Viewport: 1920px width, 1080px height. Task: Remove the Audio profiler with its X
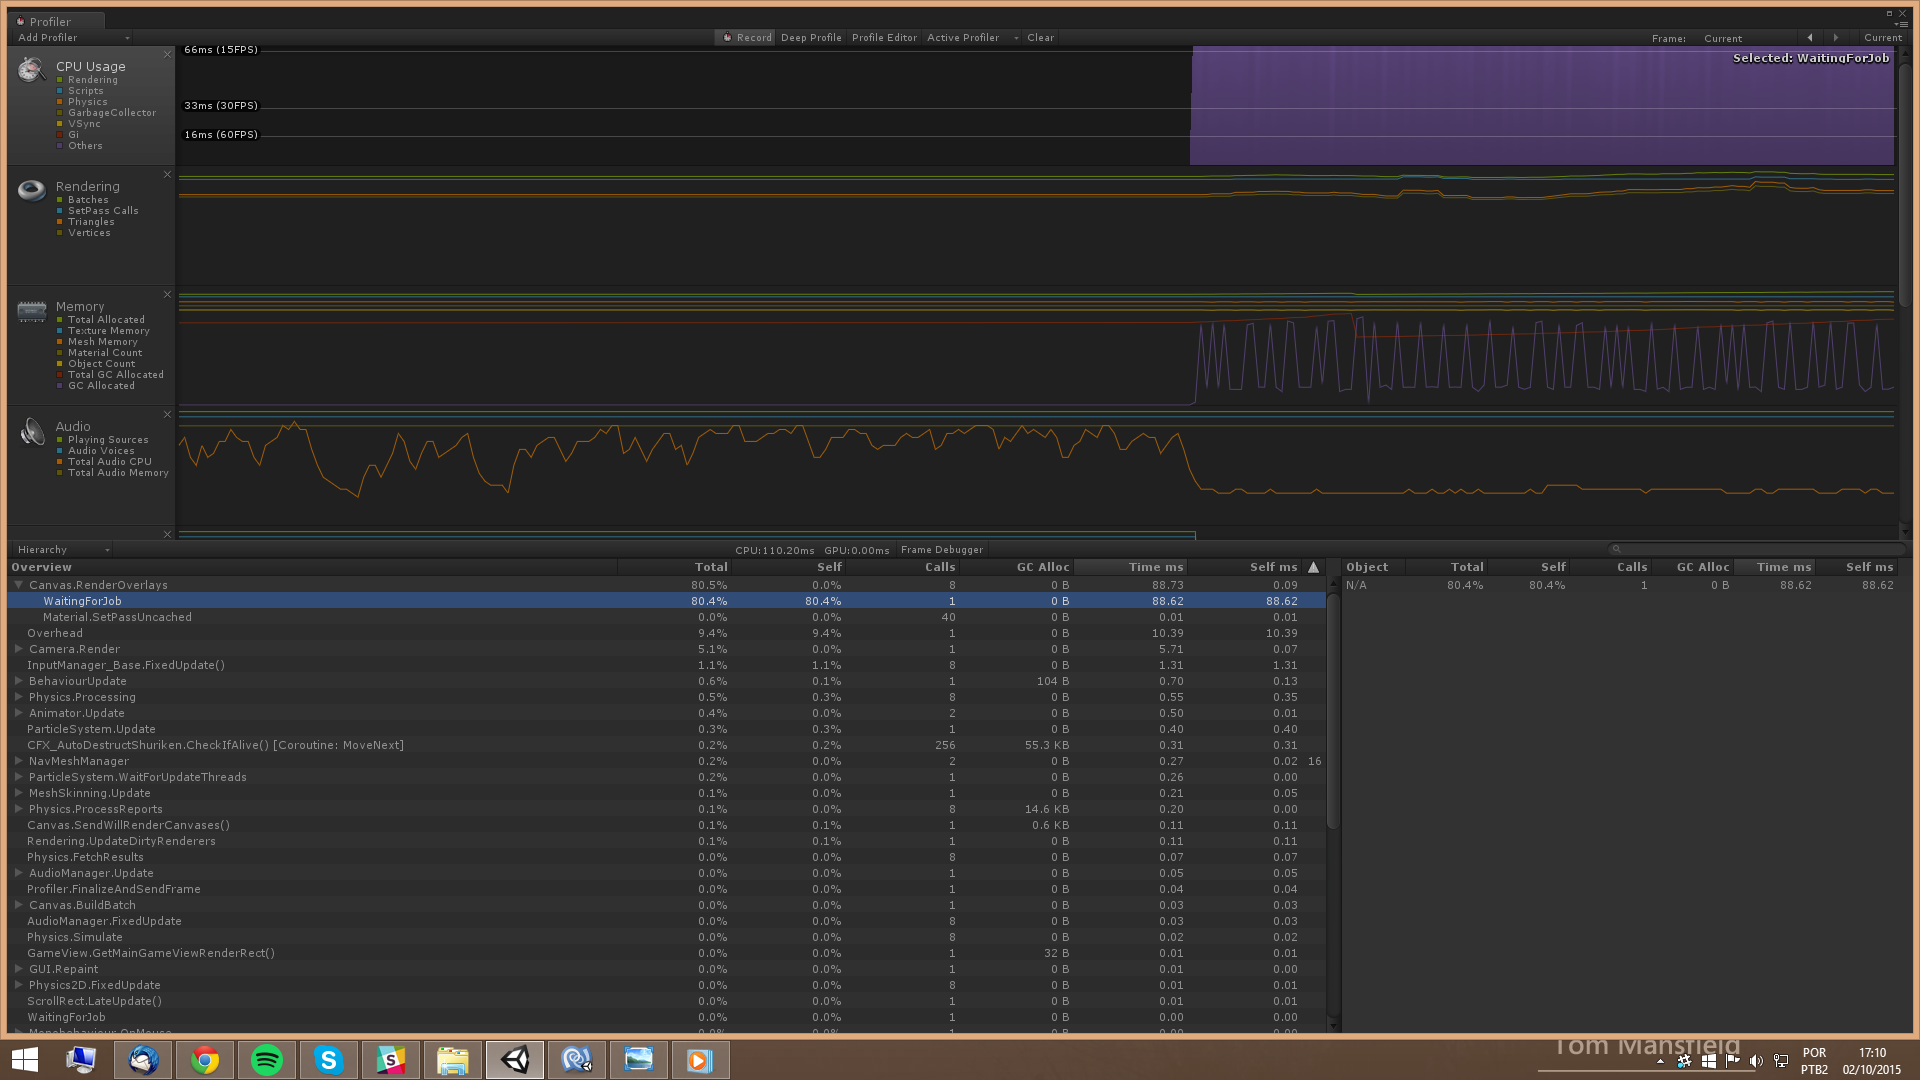[x=167, y=414]
